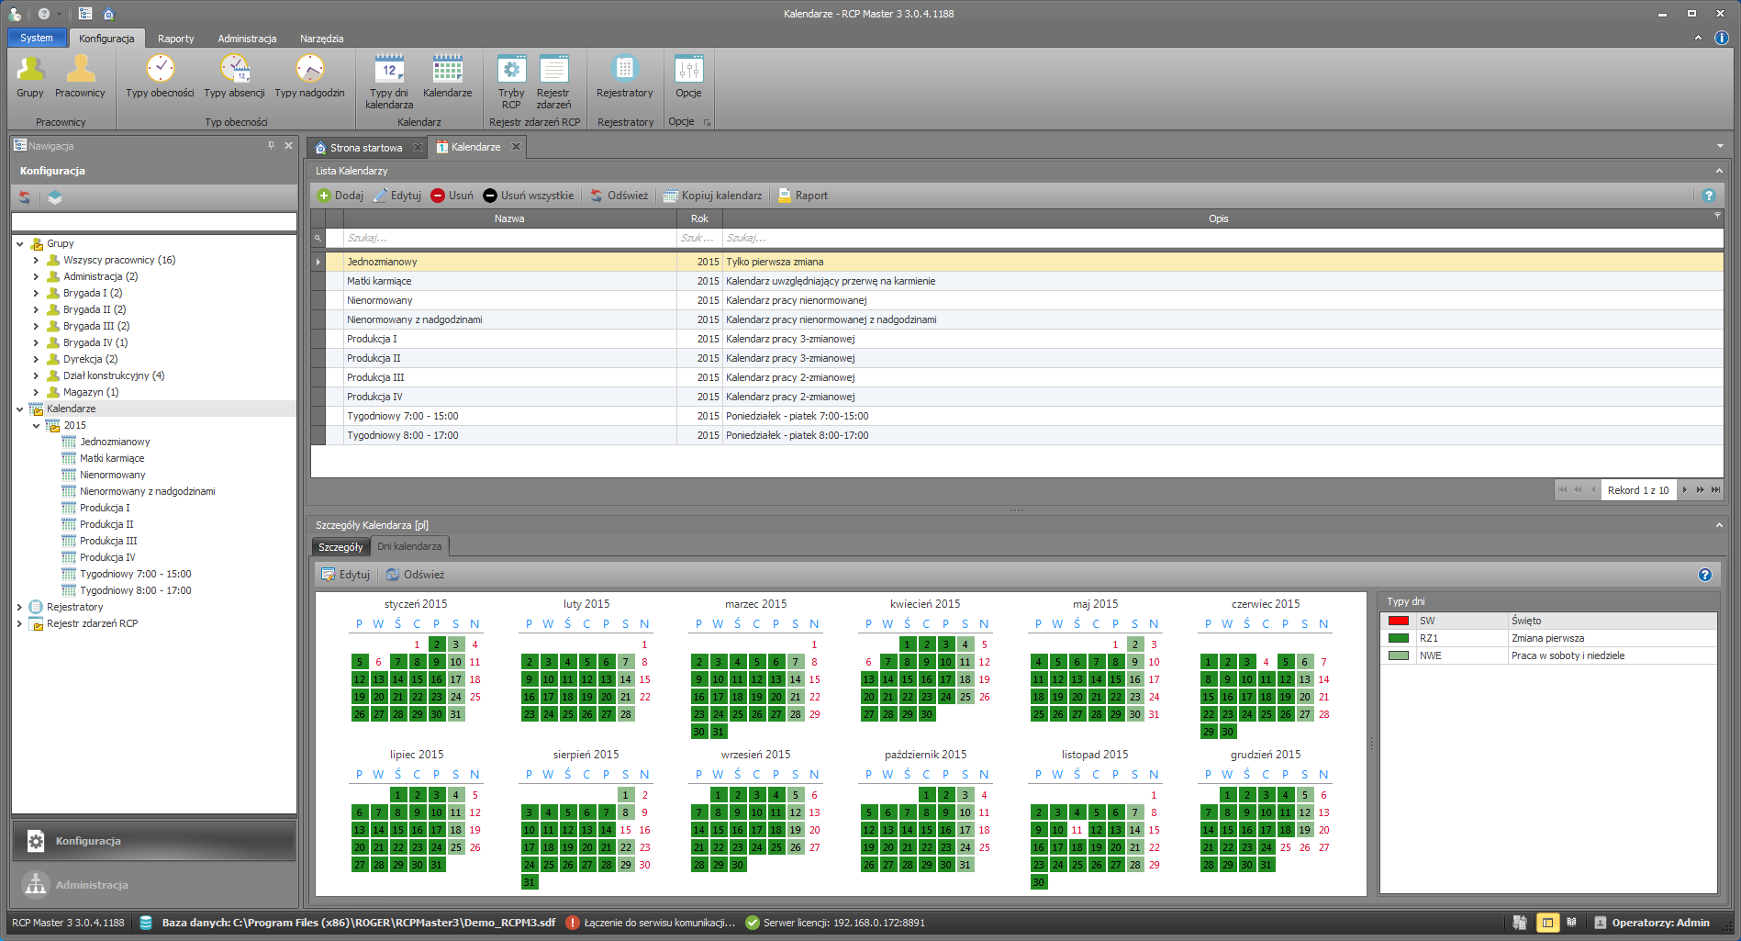Collapse the Grupy tree node
Screen dimensions: 1741x941
(20, 244)
